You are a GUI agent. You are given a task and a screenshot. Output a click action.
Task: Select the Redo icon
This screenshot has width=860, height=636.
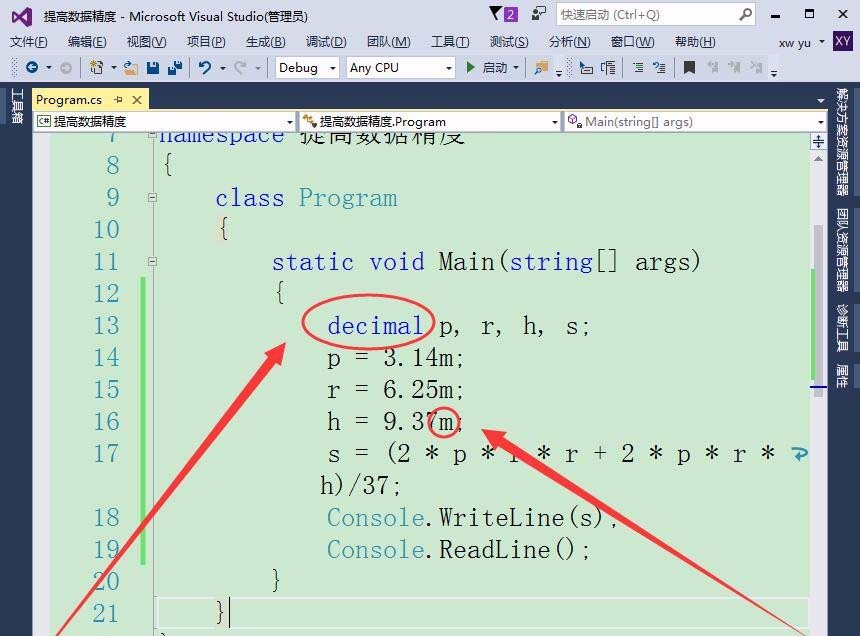[x=240, y=67]
